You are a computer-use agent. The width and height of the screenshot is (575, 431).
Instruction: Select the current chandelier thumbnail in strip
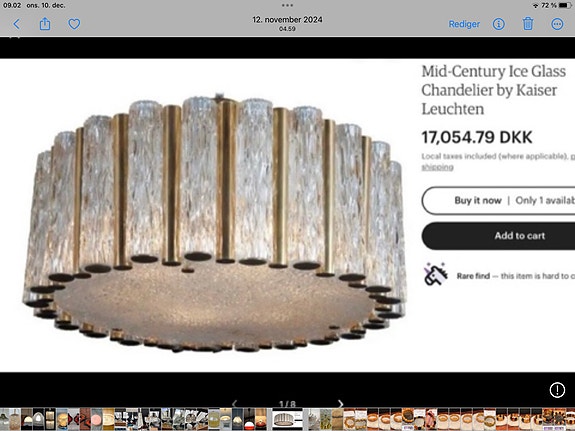point(287,419)
